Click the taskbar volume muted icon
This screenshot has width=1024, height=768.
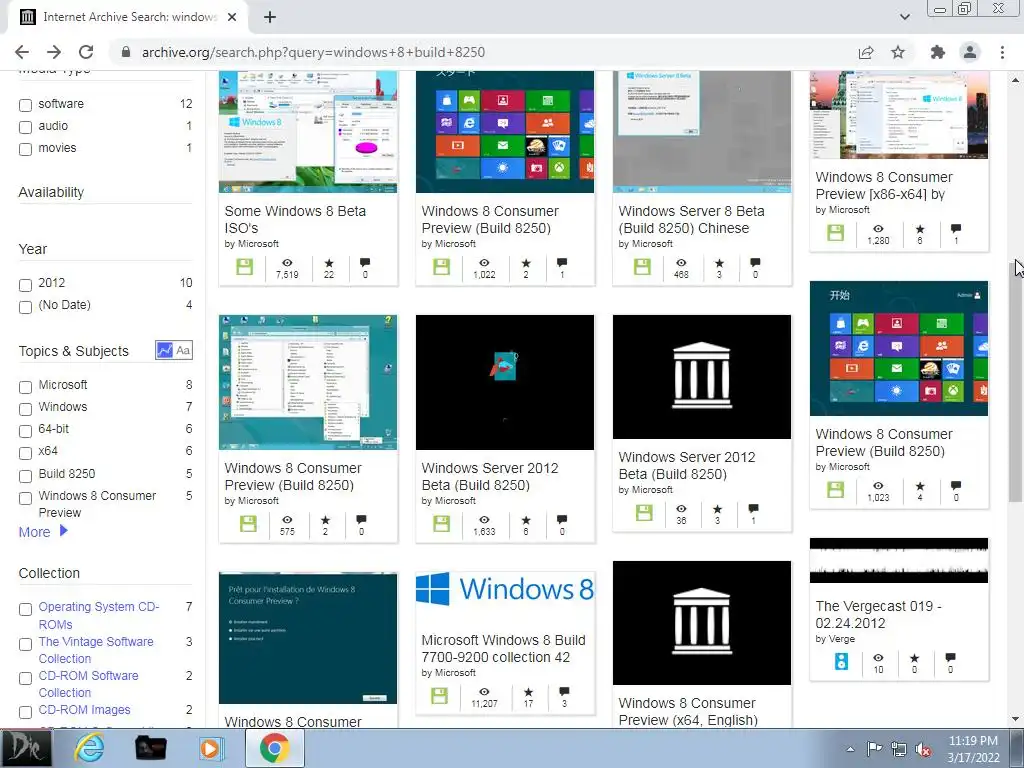923,749
